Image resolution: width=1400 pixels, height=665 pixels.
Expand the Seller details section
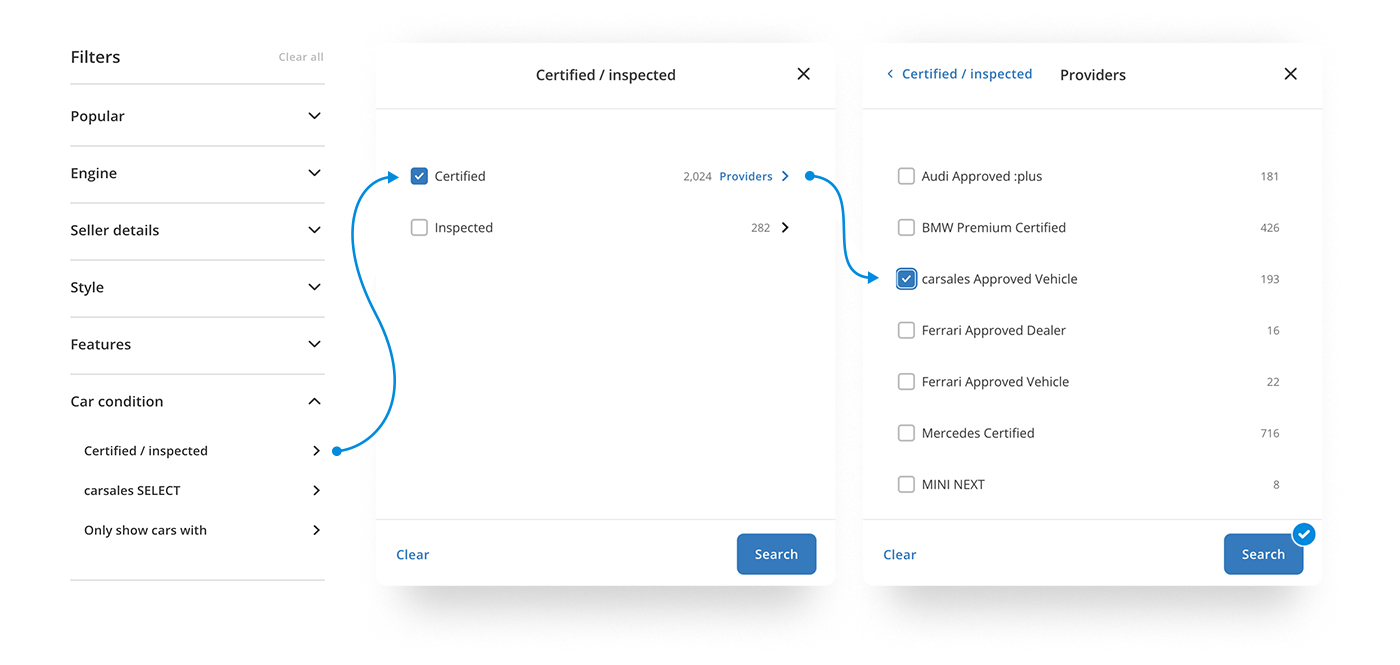tap(314, 230)
